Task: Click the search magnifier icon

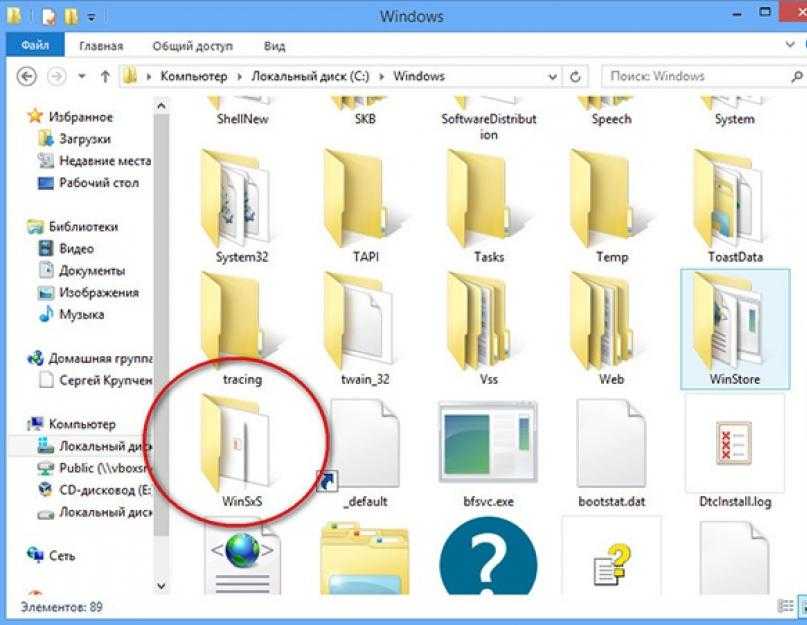Action: click(x=796, y=77)
